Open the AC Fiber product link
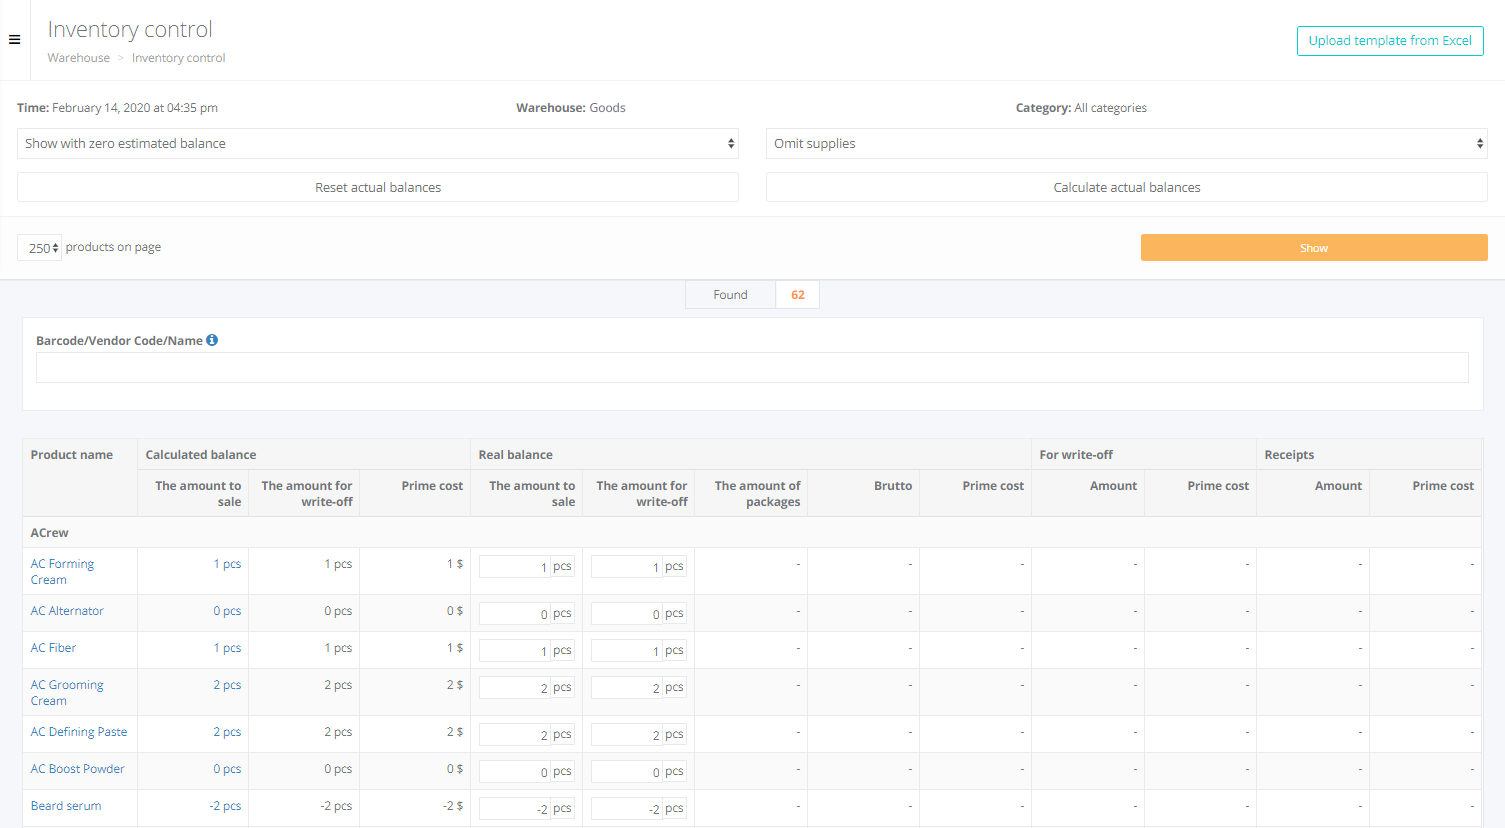The width and height of the screenshot is (1505, 828). pyautogui.click(x=53, y=648)
